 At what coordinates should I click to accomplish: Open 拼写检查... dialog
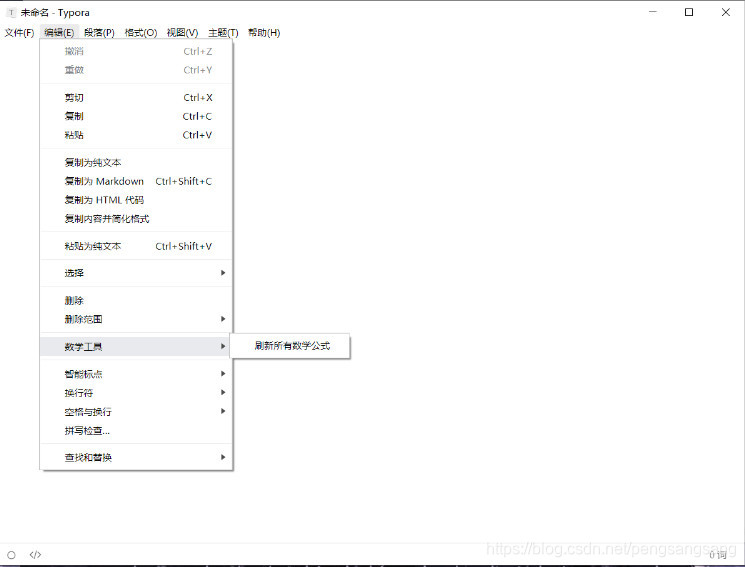click(136, 431)
